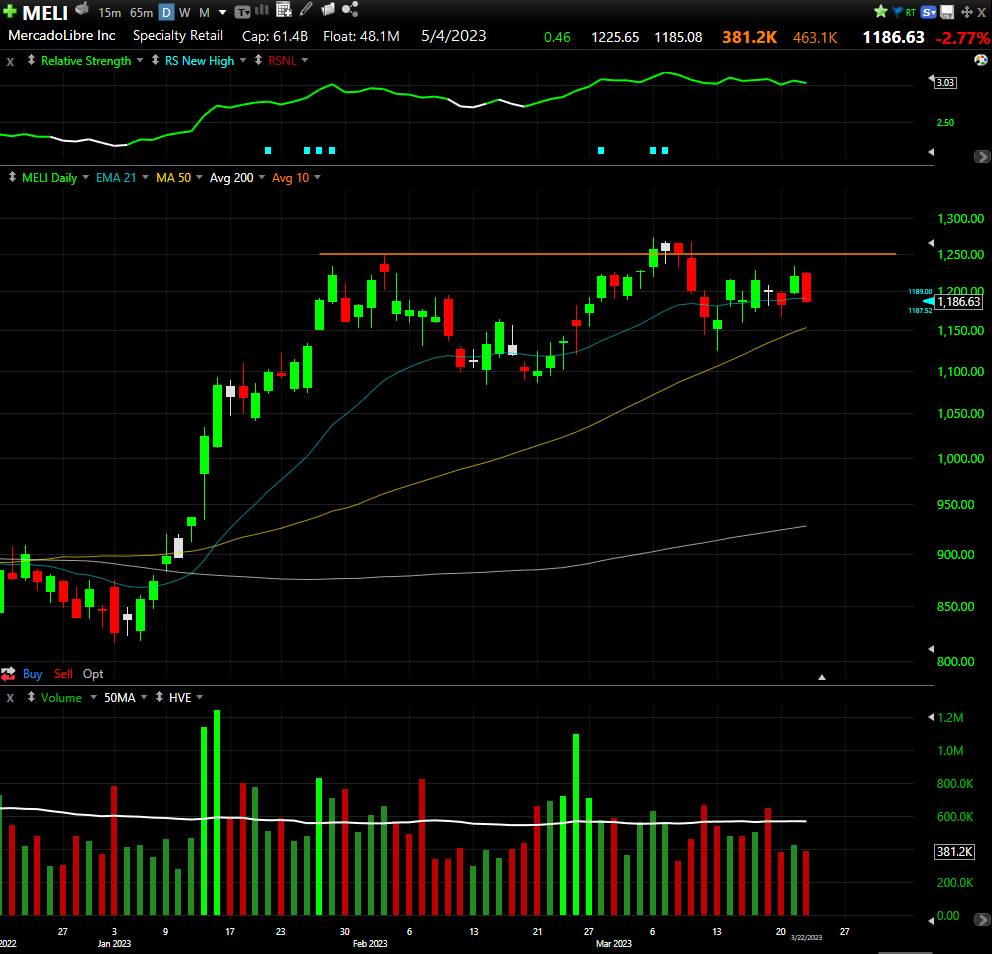Click the floppy disk save icon

click(947, 12)
